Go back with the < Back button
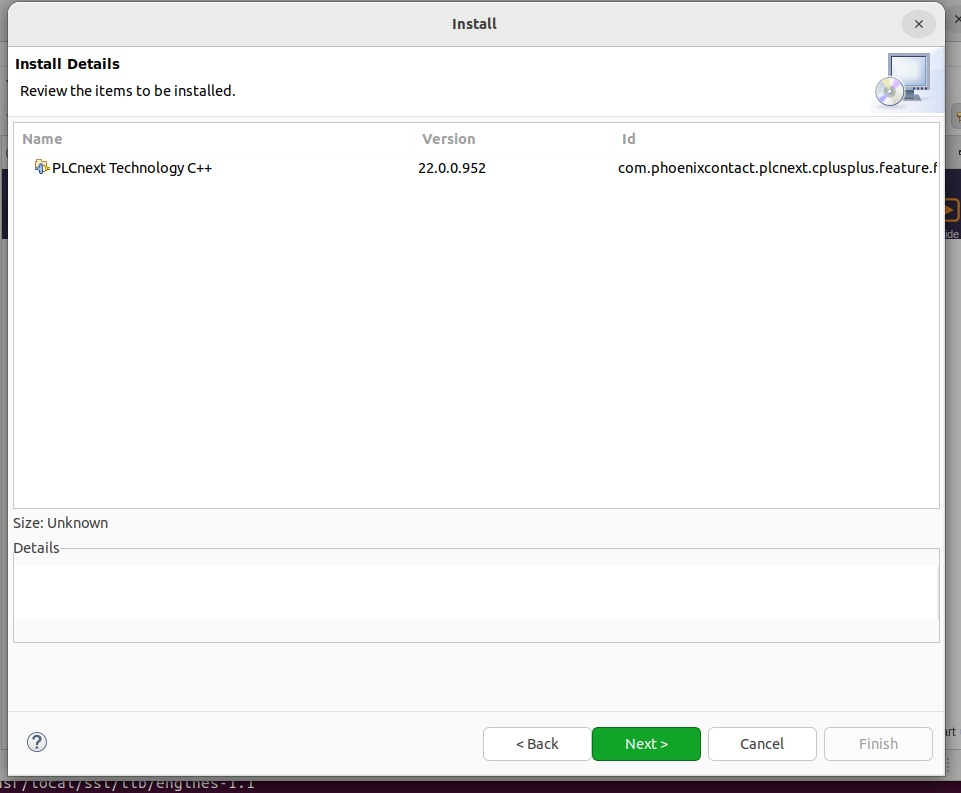This screenshot has height=793, width=961. [x=537, y=743]
